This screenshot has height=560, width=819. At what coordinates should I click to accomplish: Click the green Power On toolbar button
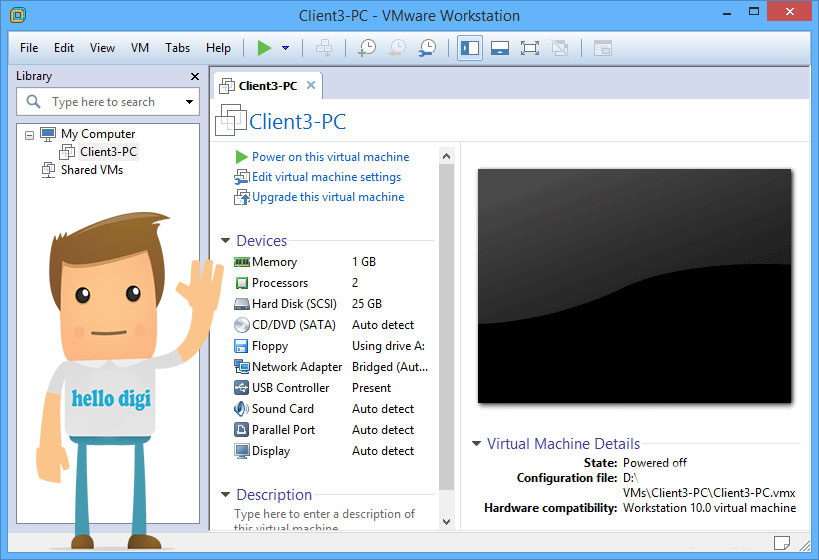point(264,48)
